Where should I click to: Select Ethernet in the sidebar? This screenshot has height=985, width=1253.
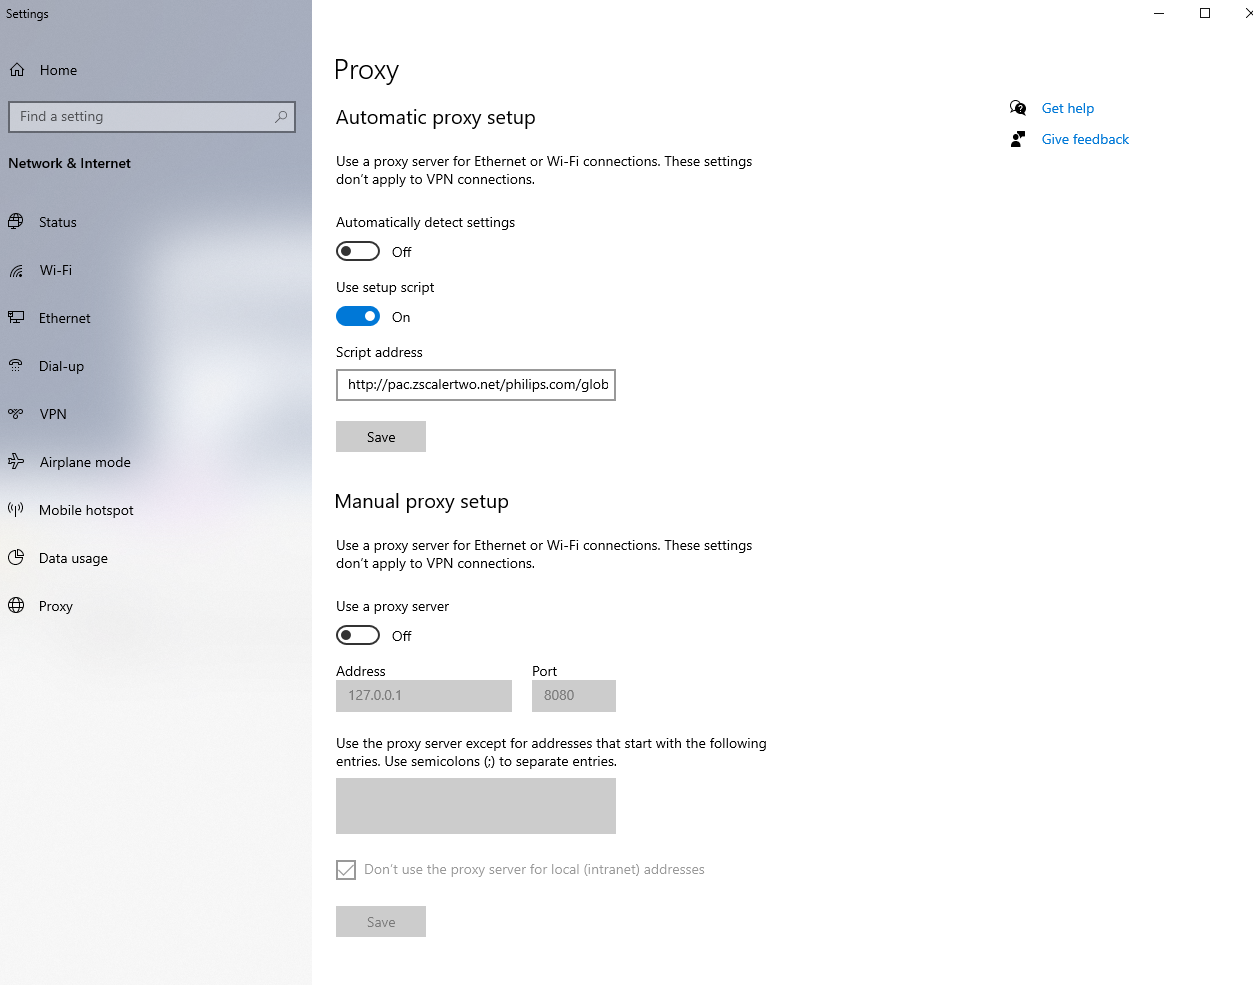64,318
